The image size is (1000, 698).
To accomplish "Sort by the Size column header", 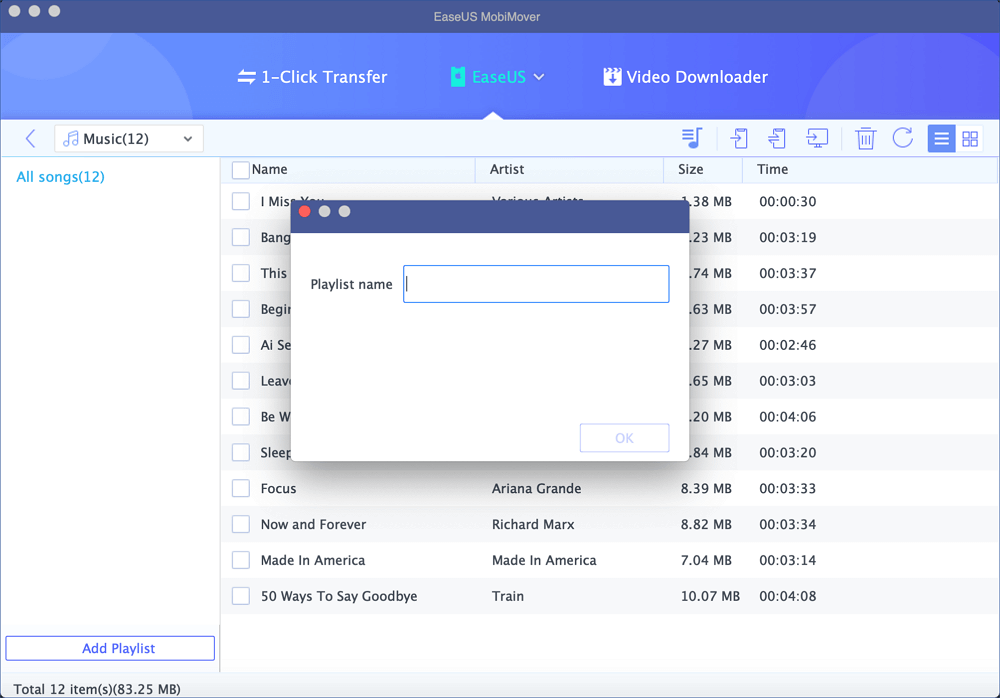I will click(x=691, y=170).
